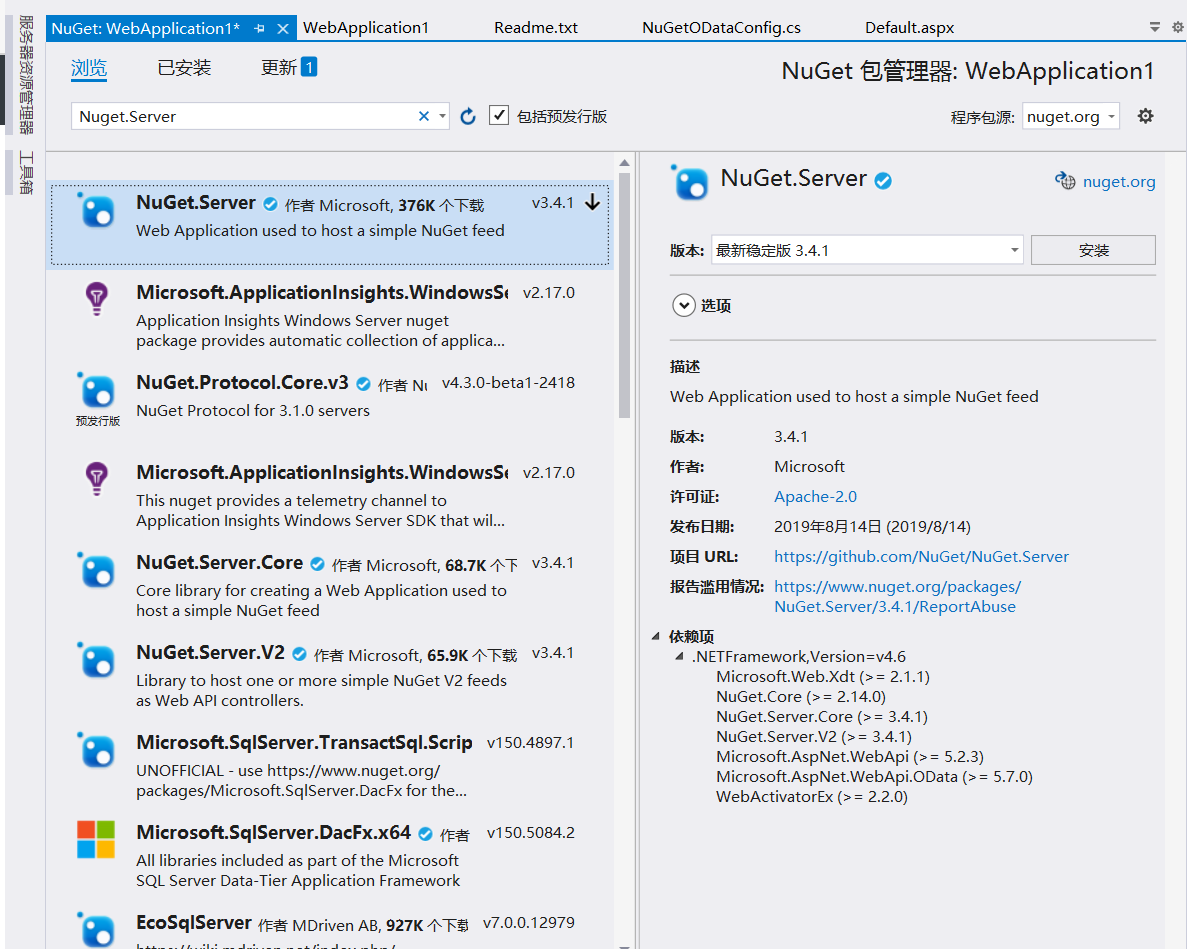Click verified badge next to Microsoft.SqlServer.DacFx.x64
This screenshot has width=1187, height=949.
[x=425, y=834]
